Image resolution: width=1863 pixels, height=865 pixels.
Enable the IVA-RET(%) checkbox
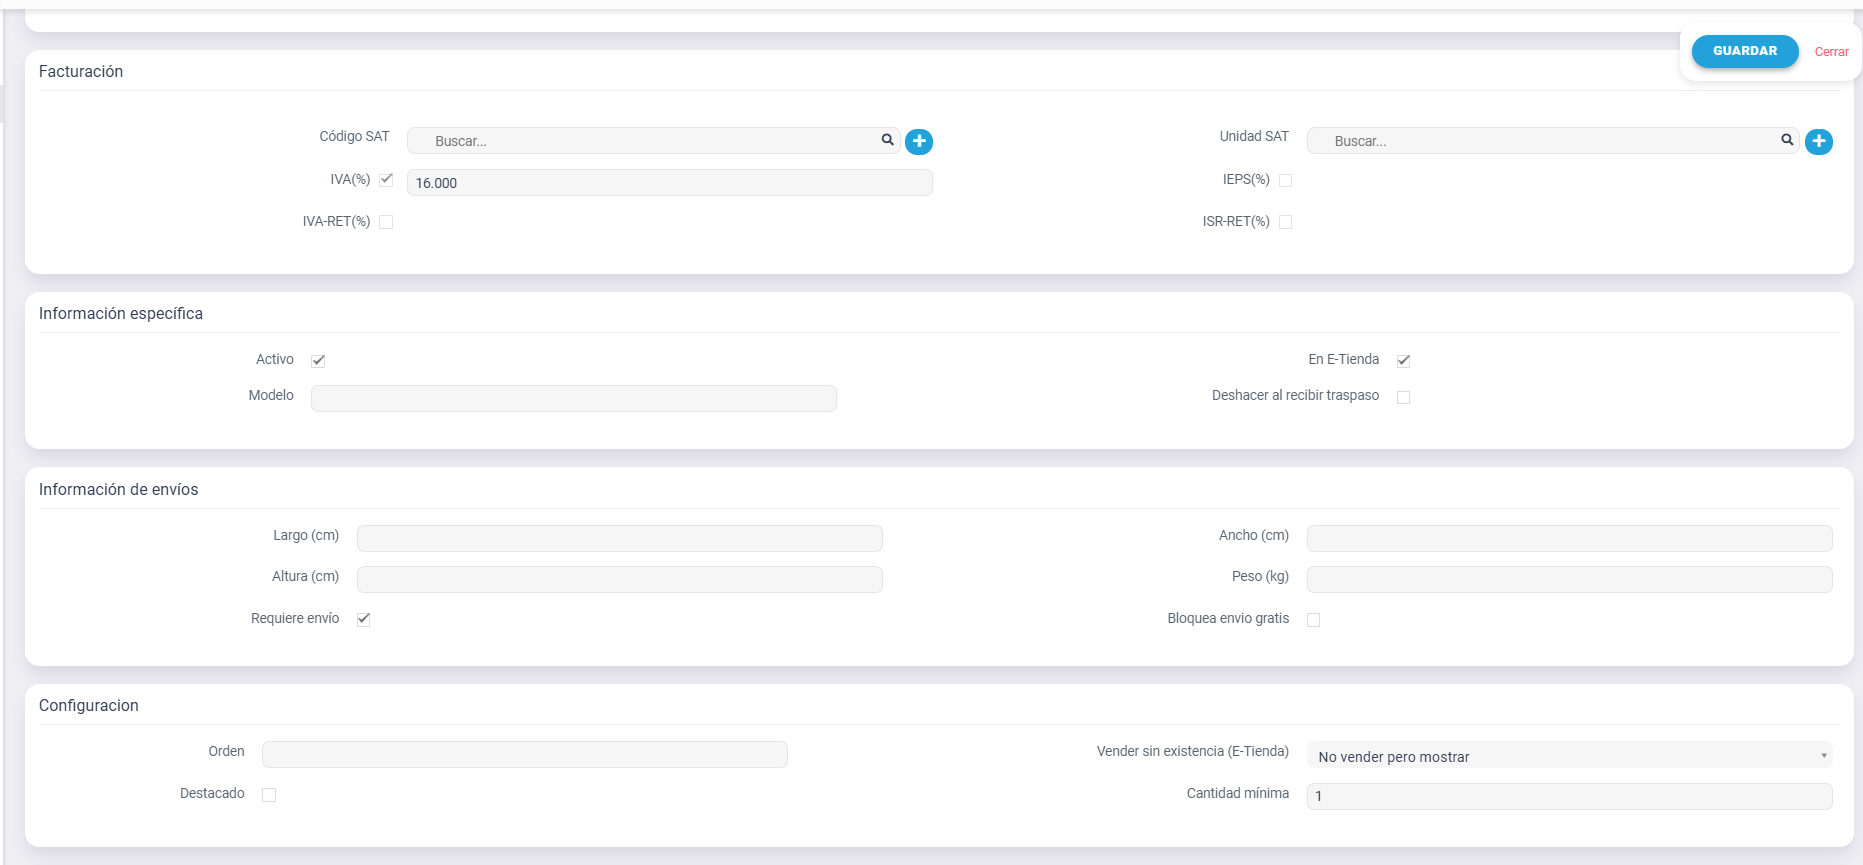click(386, 222)
